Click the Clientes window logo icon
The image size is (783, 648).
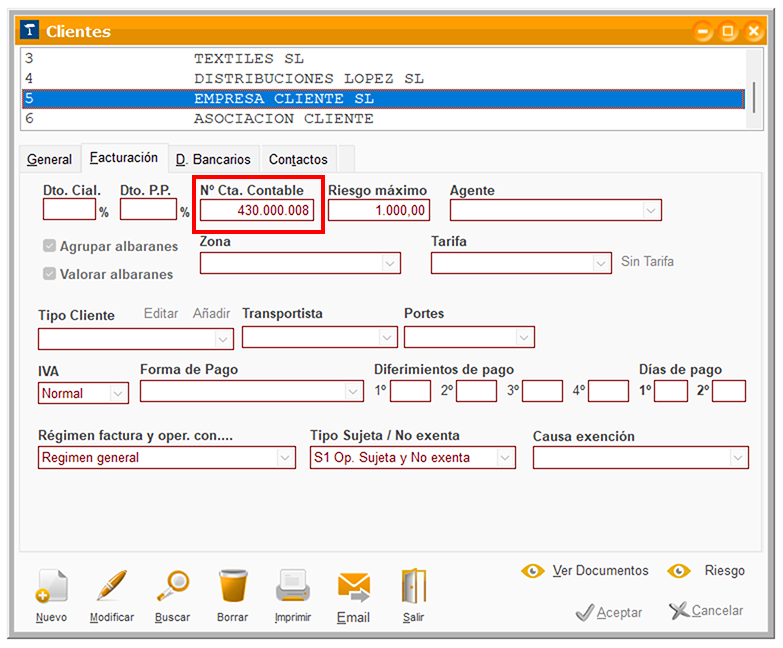click(x=29, y=30)
